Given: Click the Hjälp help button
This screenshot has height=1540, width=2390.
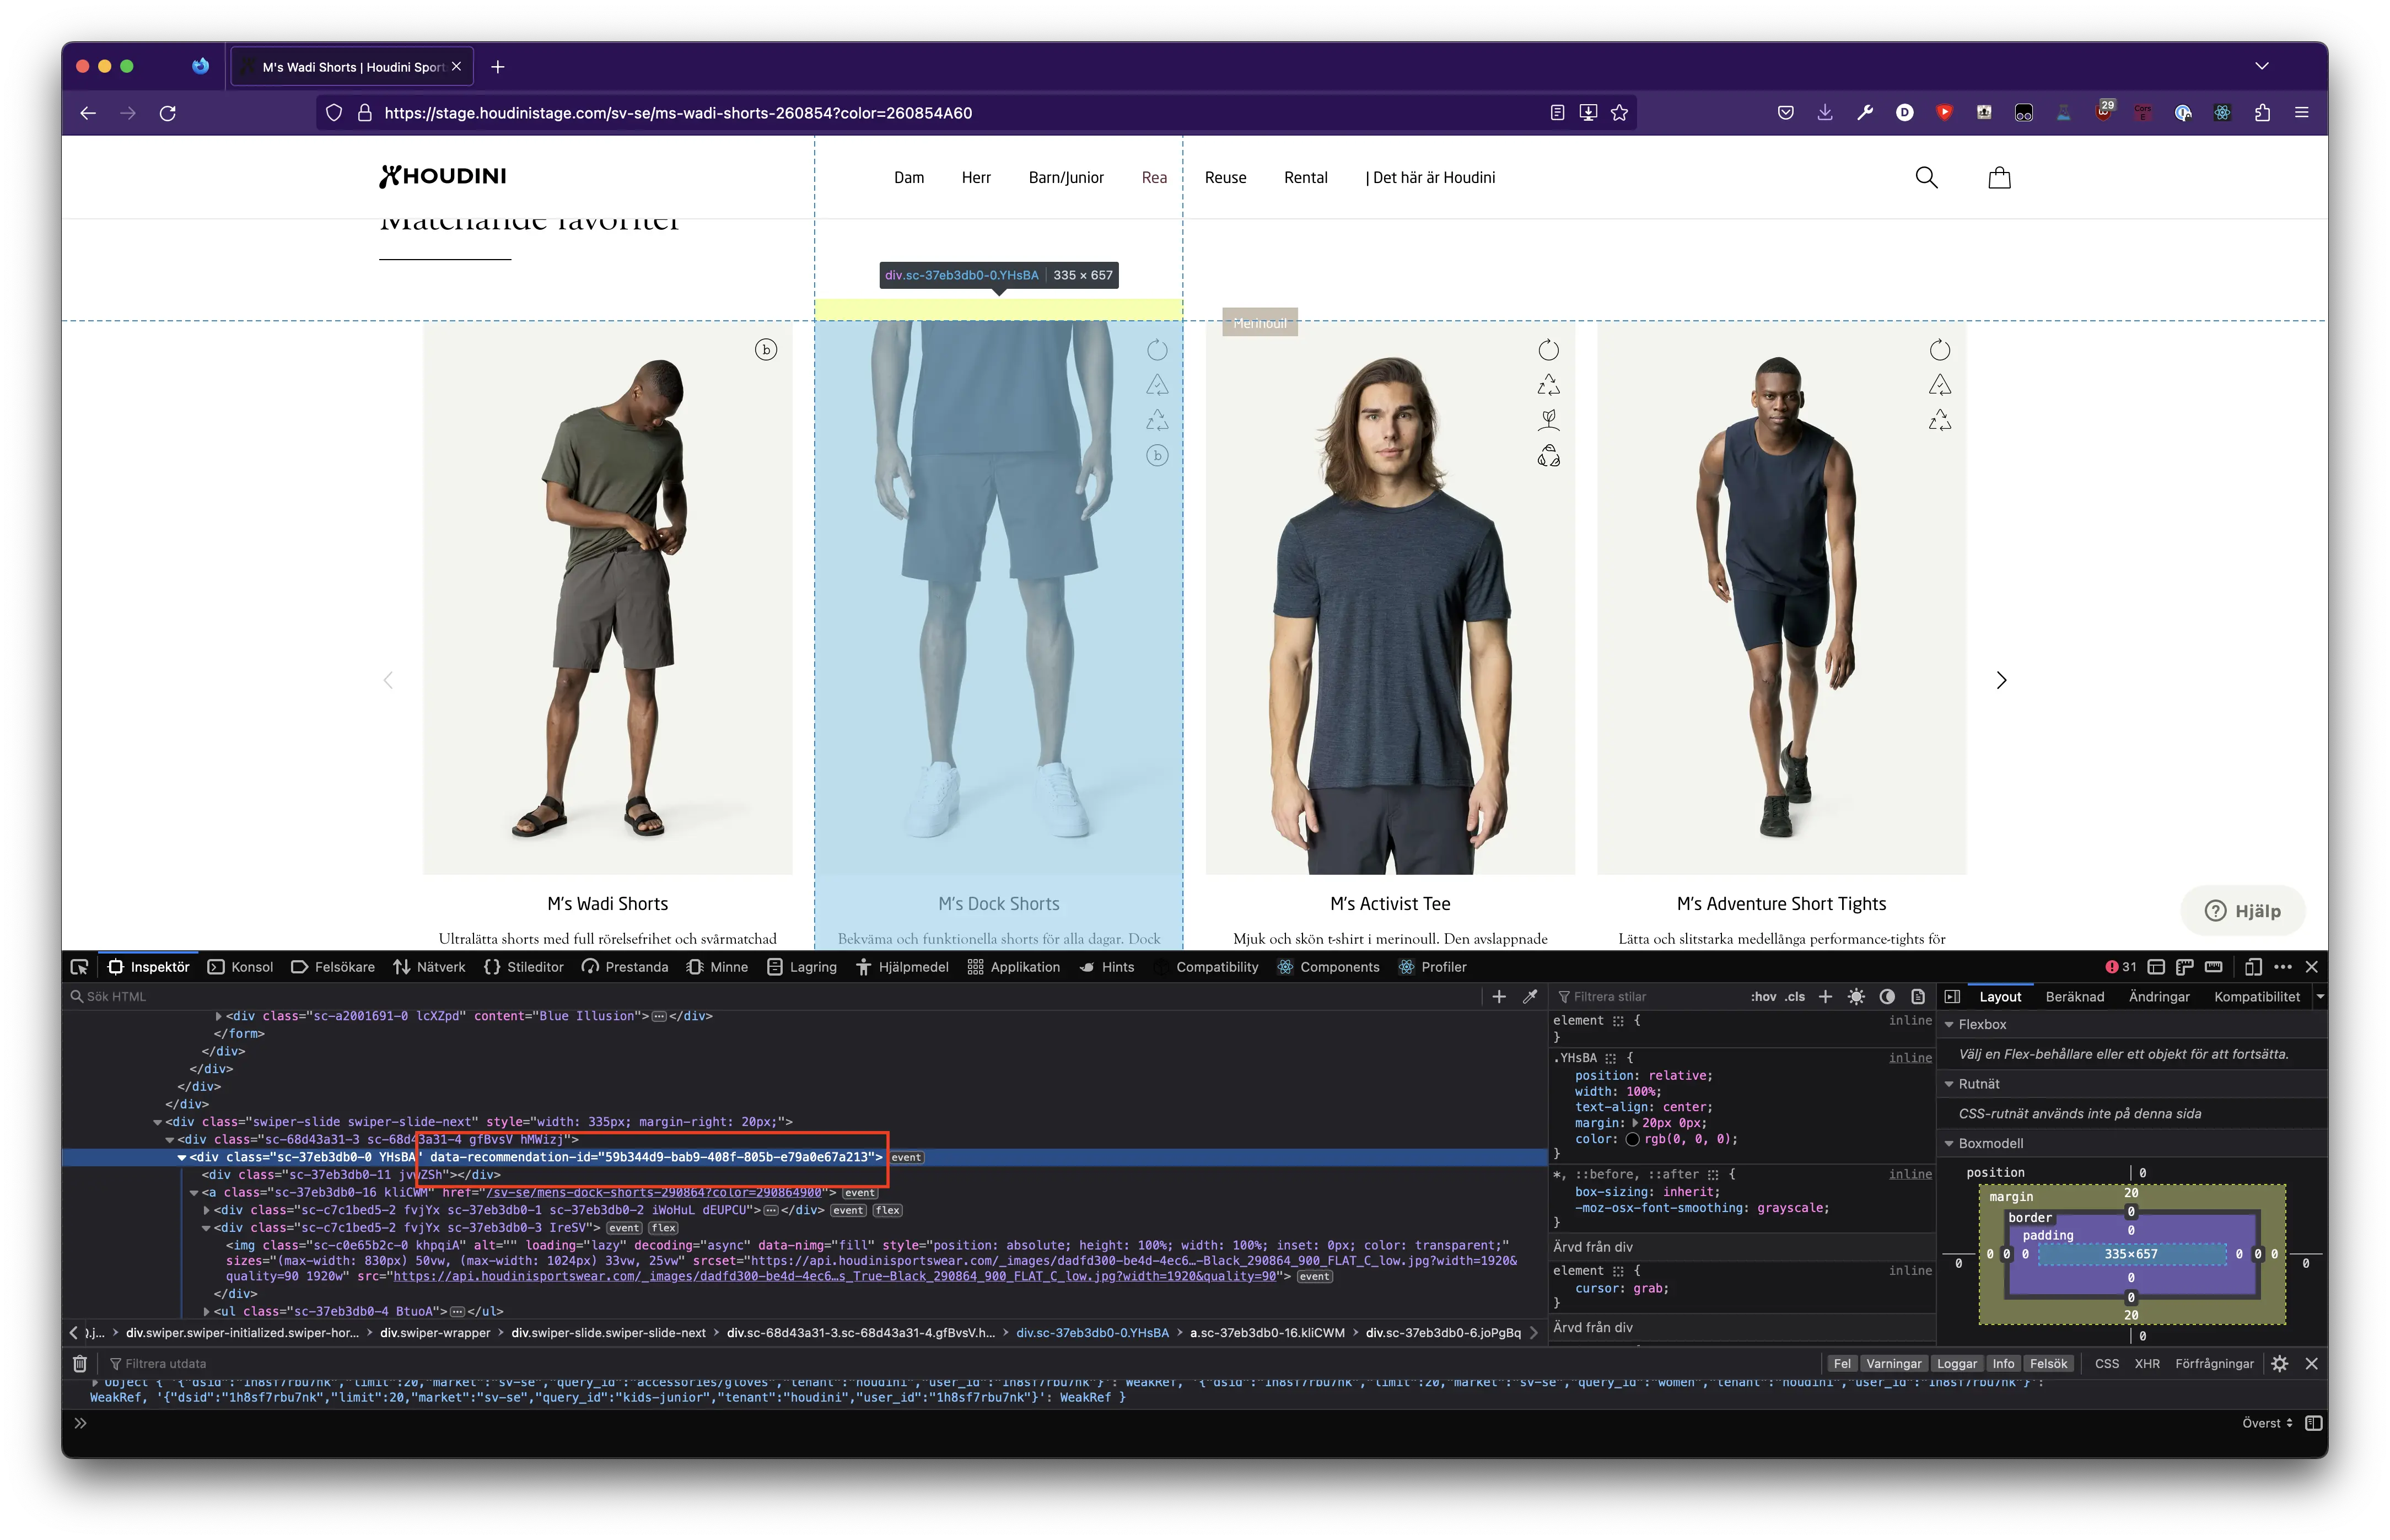Looking at the screenshot, I should pyautogui.click(x=2243, y=910).
